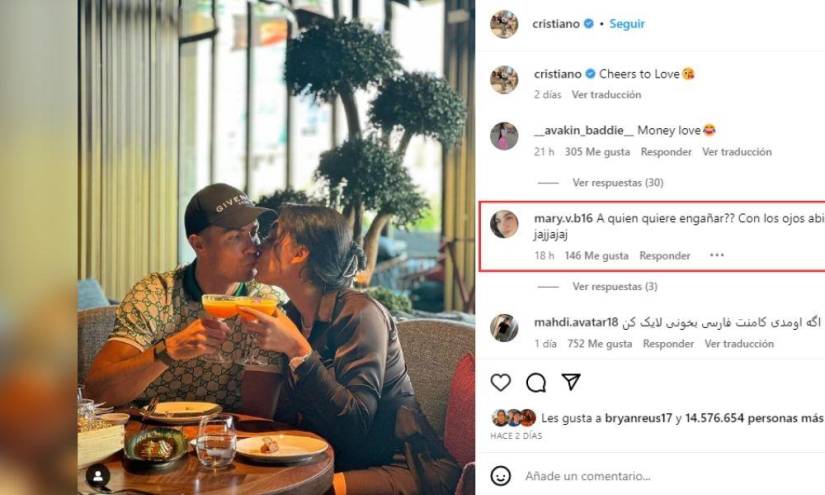825x495 pixels.
Task: Open the emoji picker smiley icon
Action: pyautogui.click(x=500, y=476)
